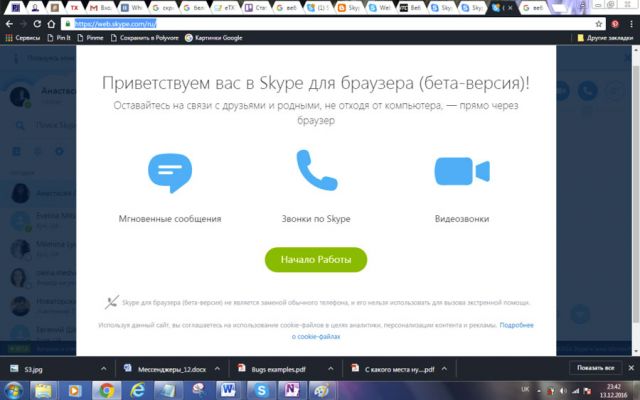Viewport: 640px width, 400px height.
Task: Open the Картинки Google bookmark
Action: [x=214, y=38]
